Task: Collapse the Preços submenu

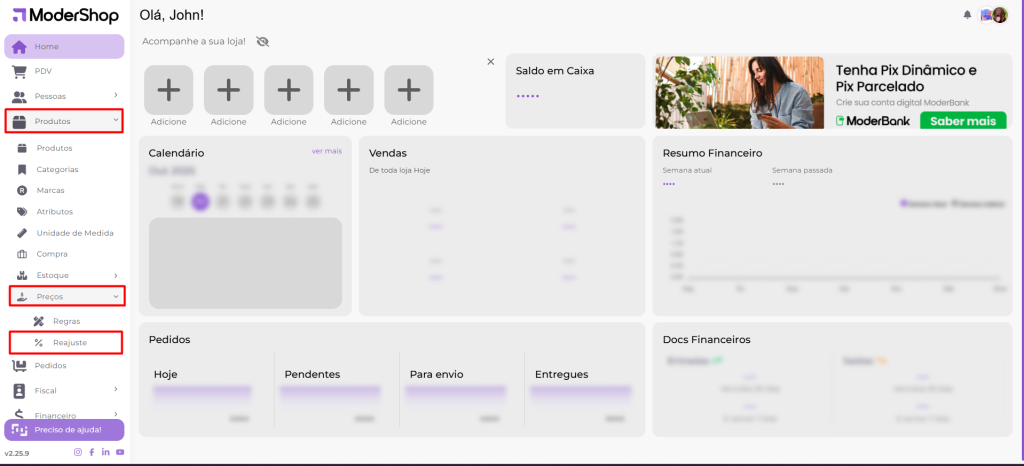Action: [116, 297]
